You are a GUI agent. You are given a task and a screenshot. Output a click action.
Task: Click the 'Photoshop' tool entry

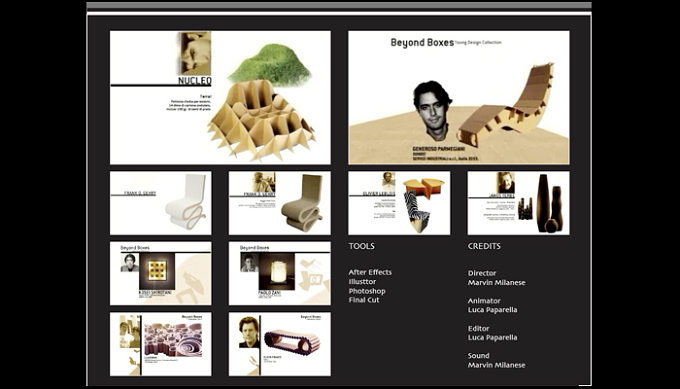pos(367,291)
